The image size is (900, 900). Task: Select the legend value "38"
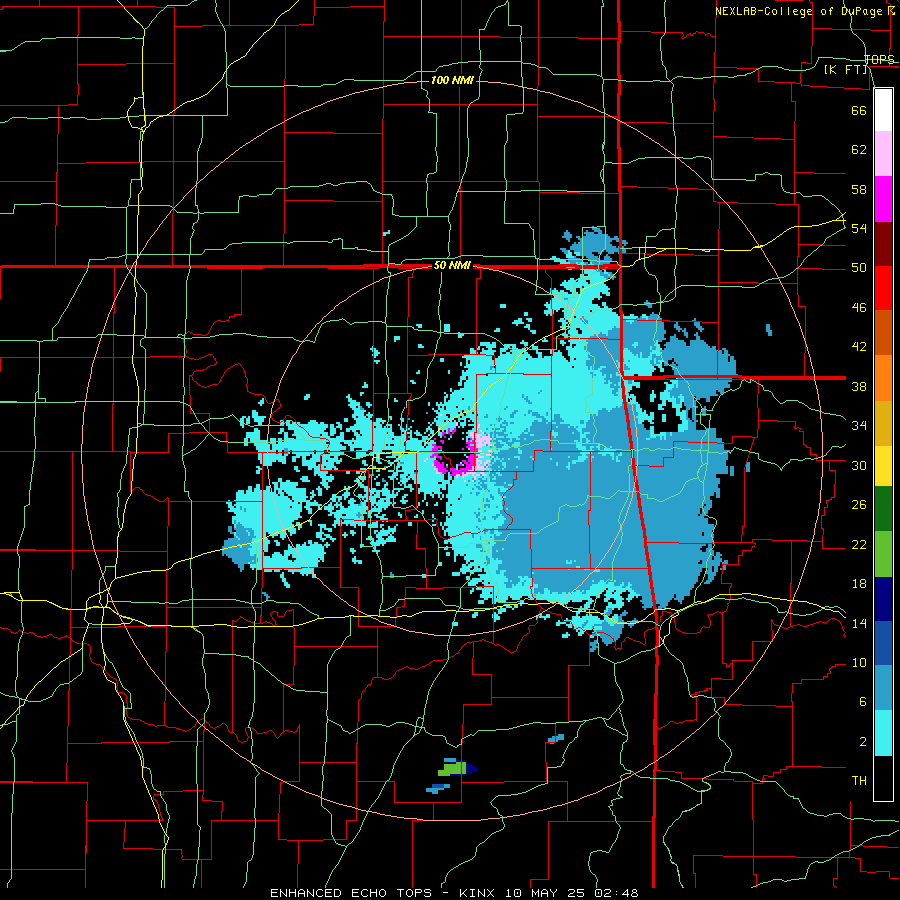(859, 386)
